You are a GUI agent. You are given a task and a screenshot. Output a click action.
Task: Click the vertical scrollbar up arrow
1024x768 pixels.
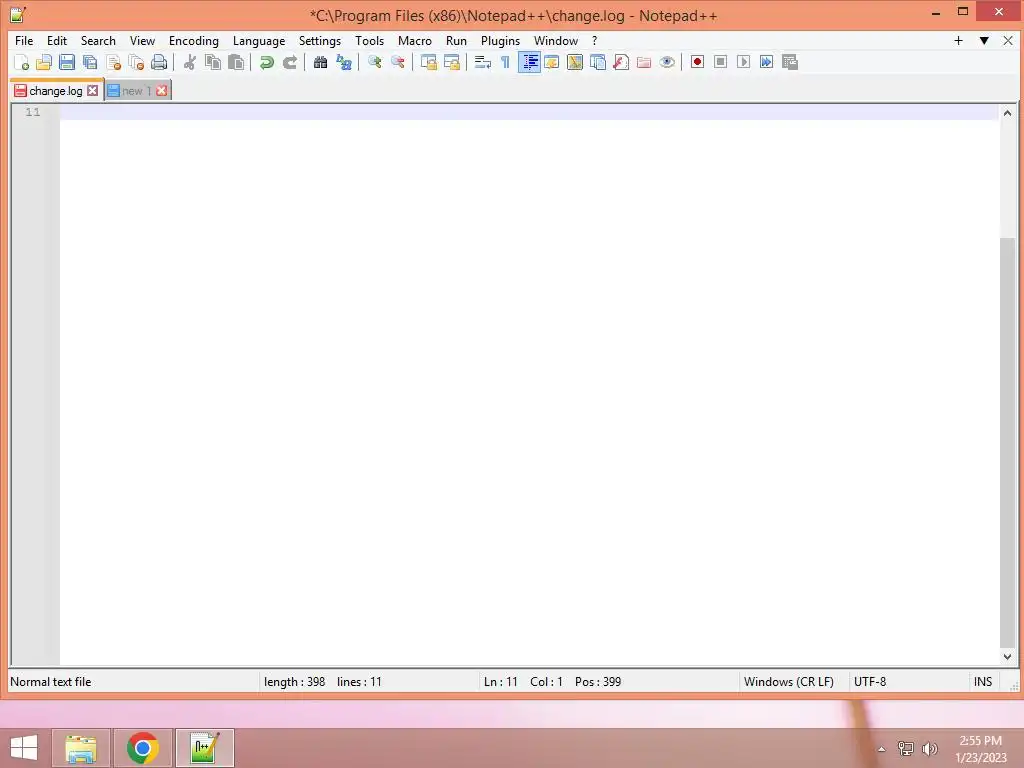1007,113
